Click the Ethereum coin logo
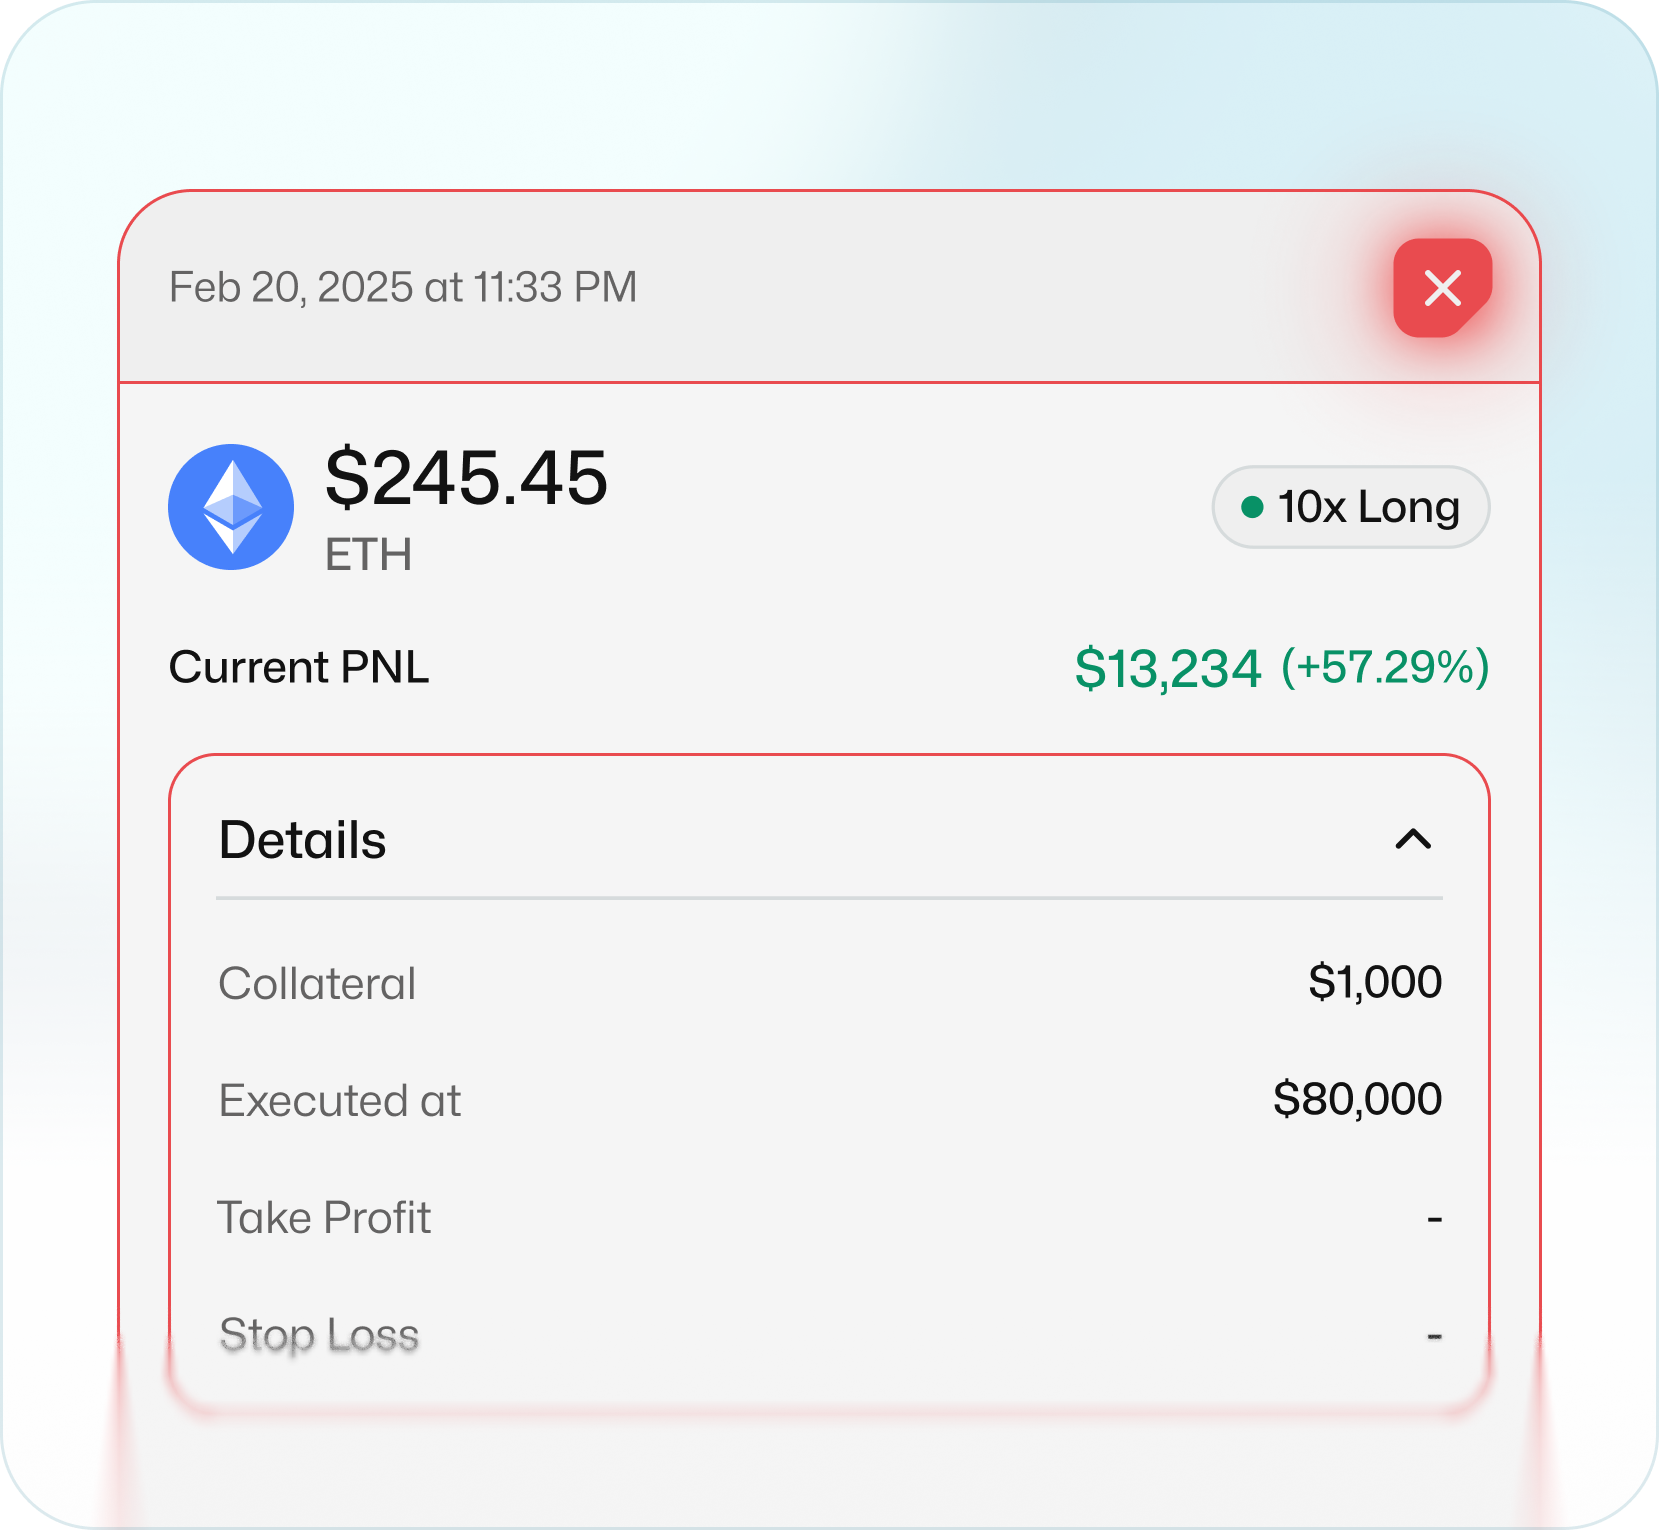This screenshot has width=1659, height=1530. (x=231, y=507)
